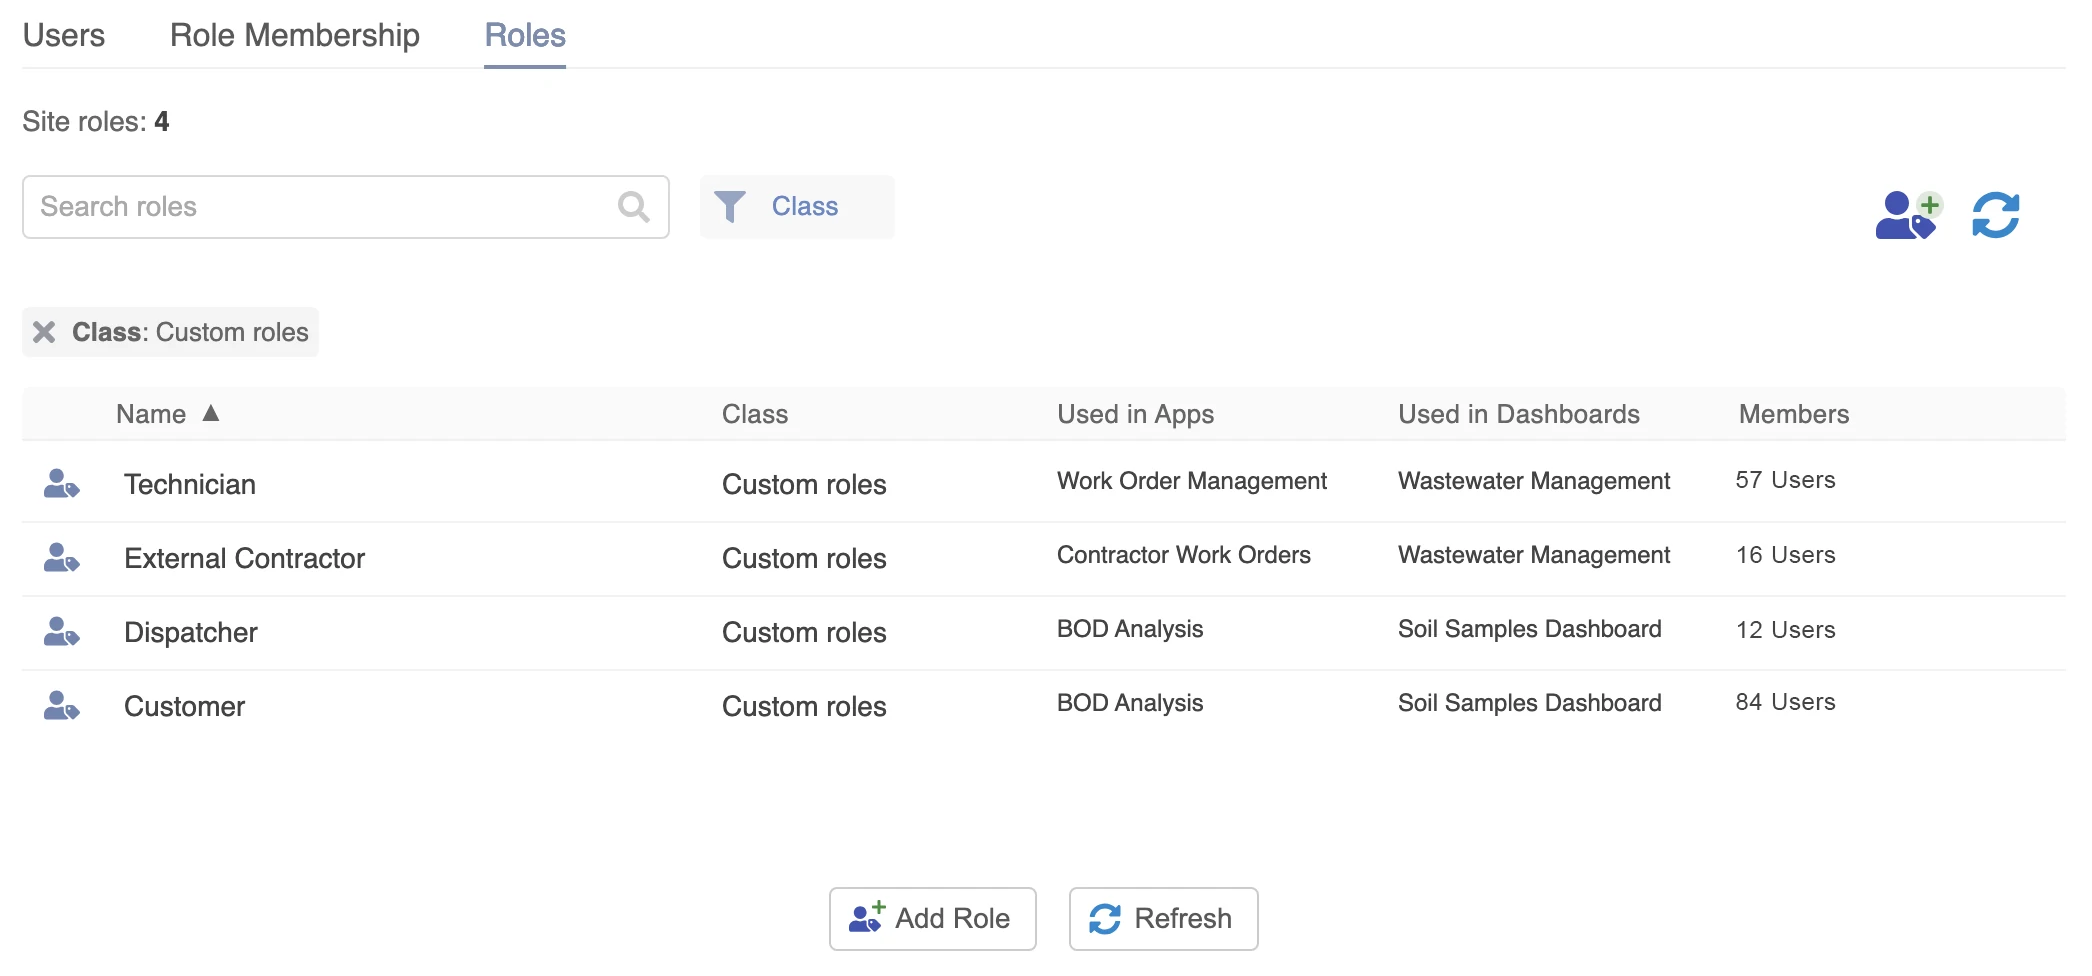Screen dimensions: 2092x976
Task: Focus the Search roles input field
Action: tap(320, 207)
